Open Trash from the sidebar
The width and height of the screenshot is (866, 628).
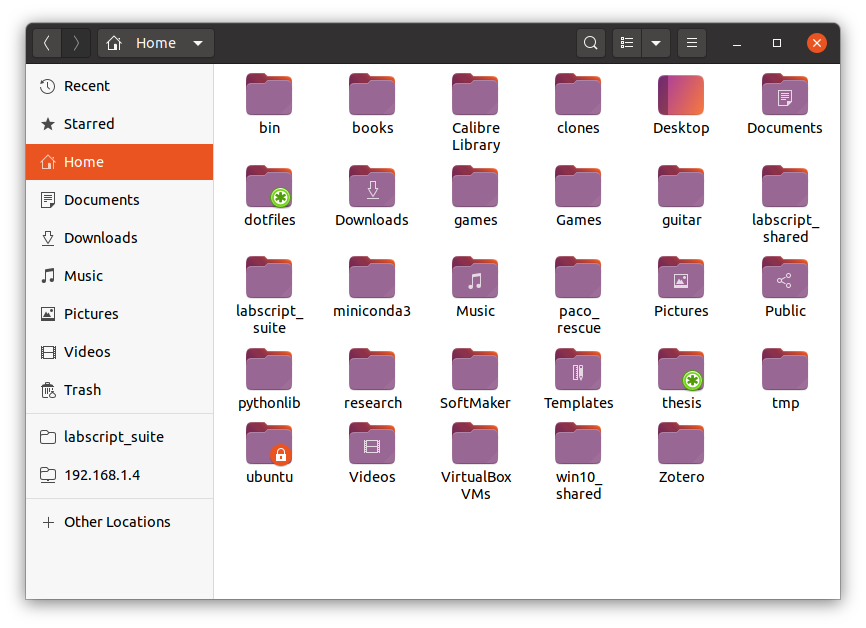(x=119, y=390)
